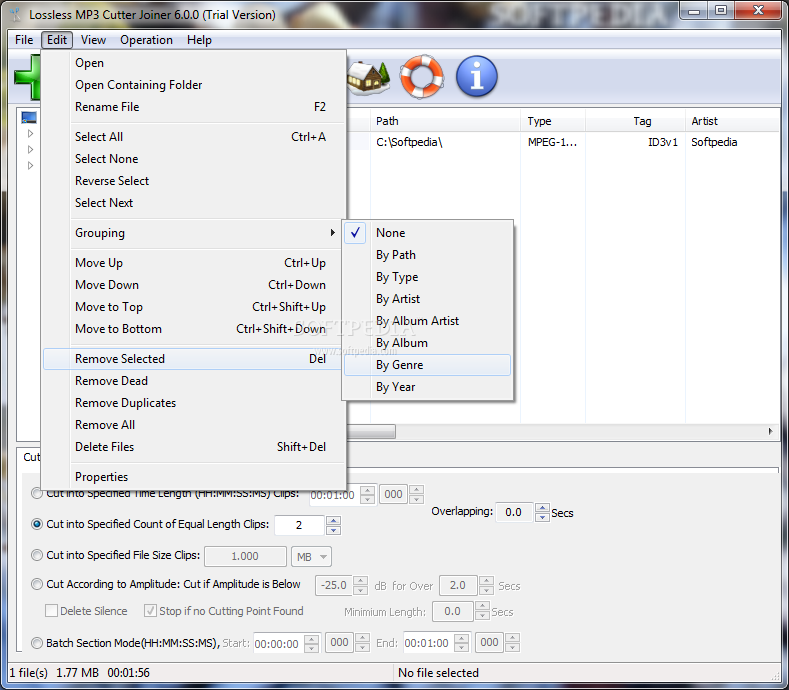Click the file size 1.000 field
789x690 pixels.
tap(245, 556)
